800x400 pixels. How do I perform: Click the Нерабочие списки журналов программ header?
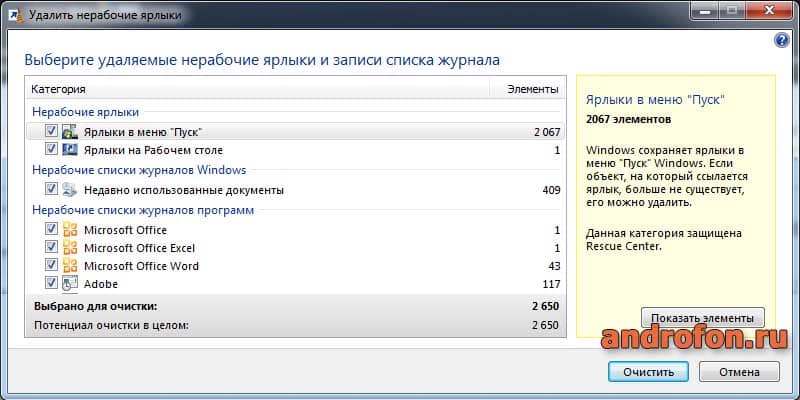coord(143,210)
